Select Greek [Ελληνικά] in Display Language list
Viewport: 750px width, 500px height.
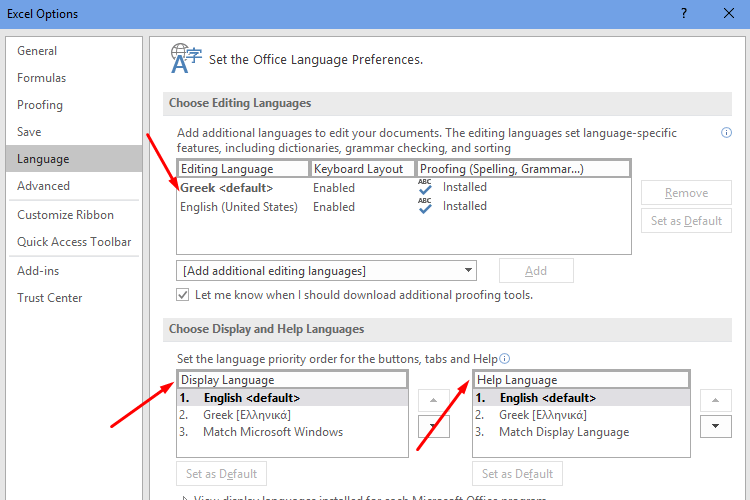click(293, 415)
